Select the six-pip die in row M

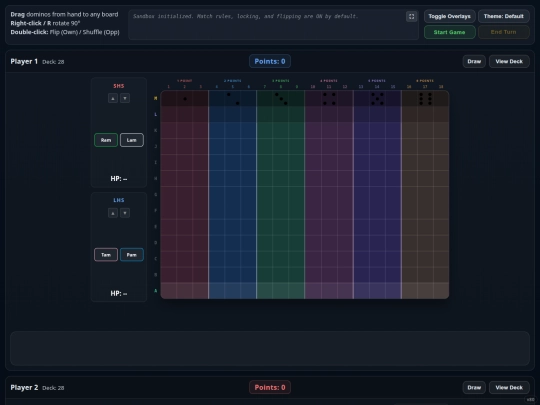pos(425,99)
